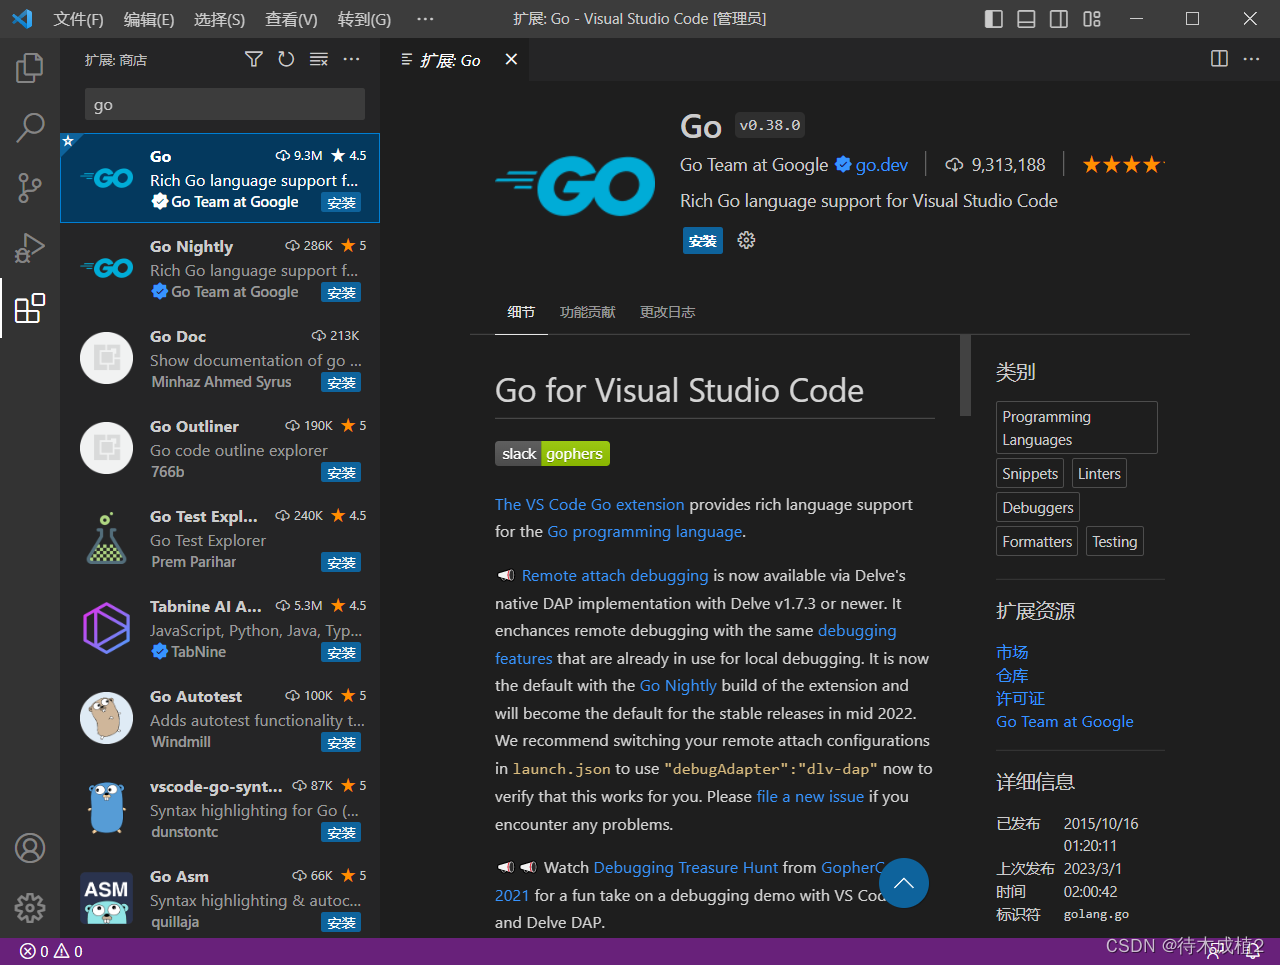Screen dimensions: 1280x965
Task: Toggle the primary side bar layout icon
Action: [x=994, y=19]
